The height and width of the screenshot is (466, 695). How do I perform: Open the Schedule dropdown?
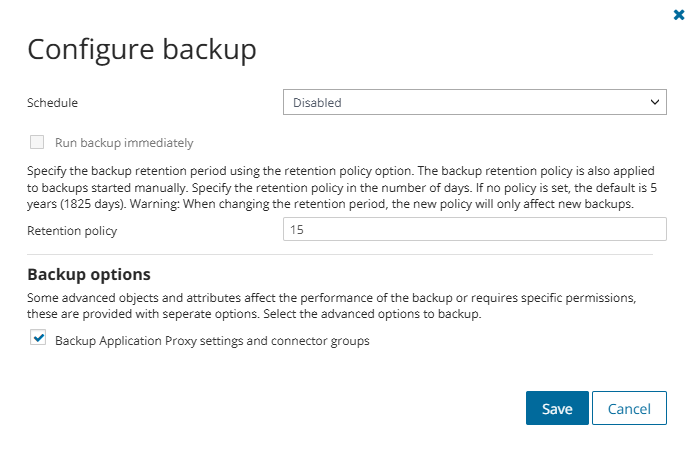(474, 102)
